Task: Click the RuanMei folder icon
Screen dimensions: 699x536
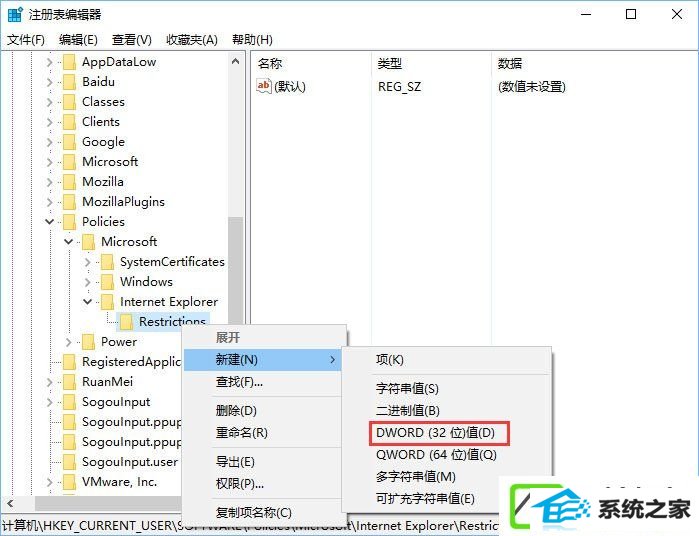Action: click(69, 382)
